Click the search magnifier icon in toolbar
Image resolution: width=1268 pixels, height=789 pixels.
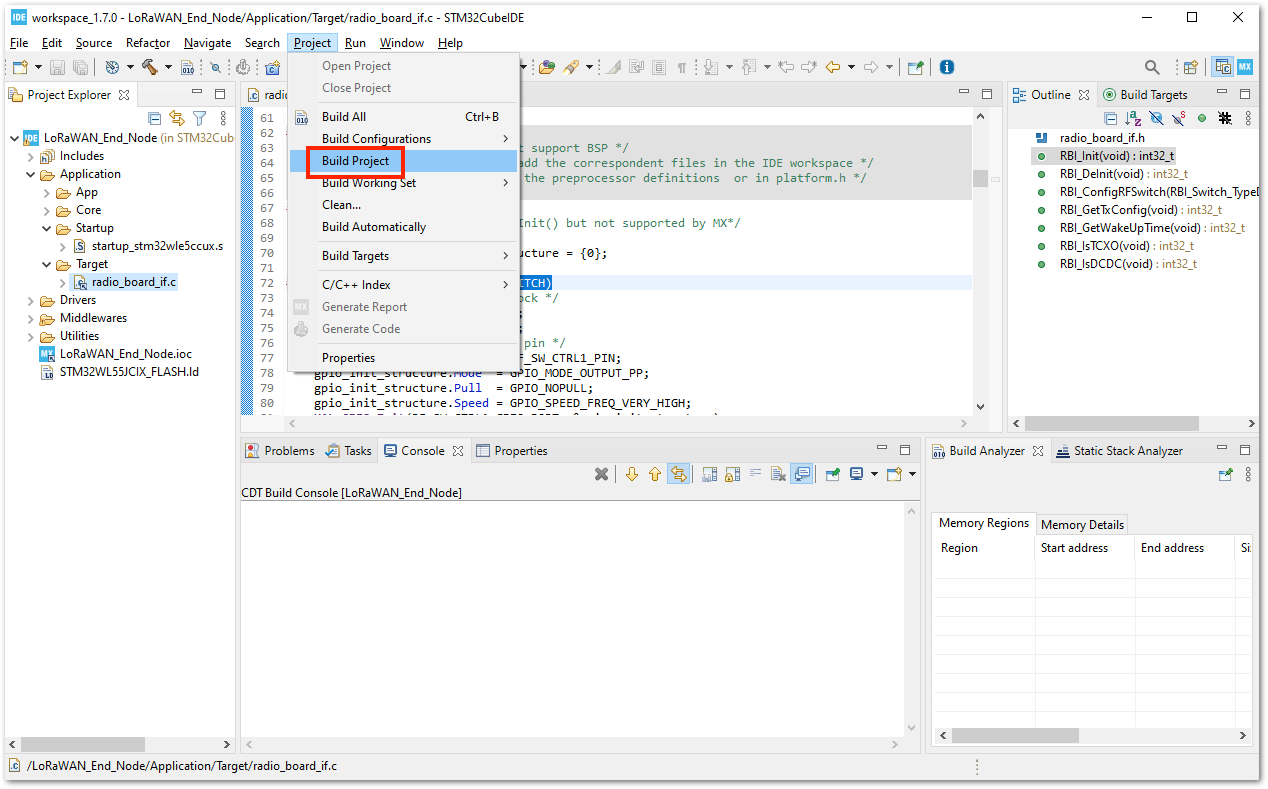tap(1152, 67)
